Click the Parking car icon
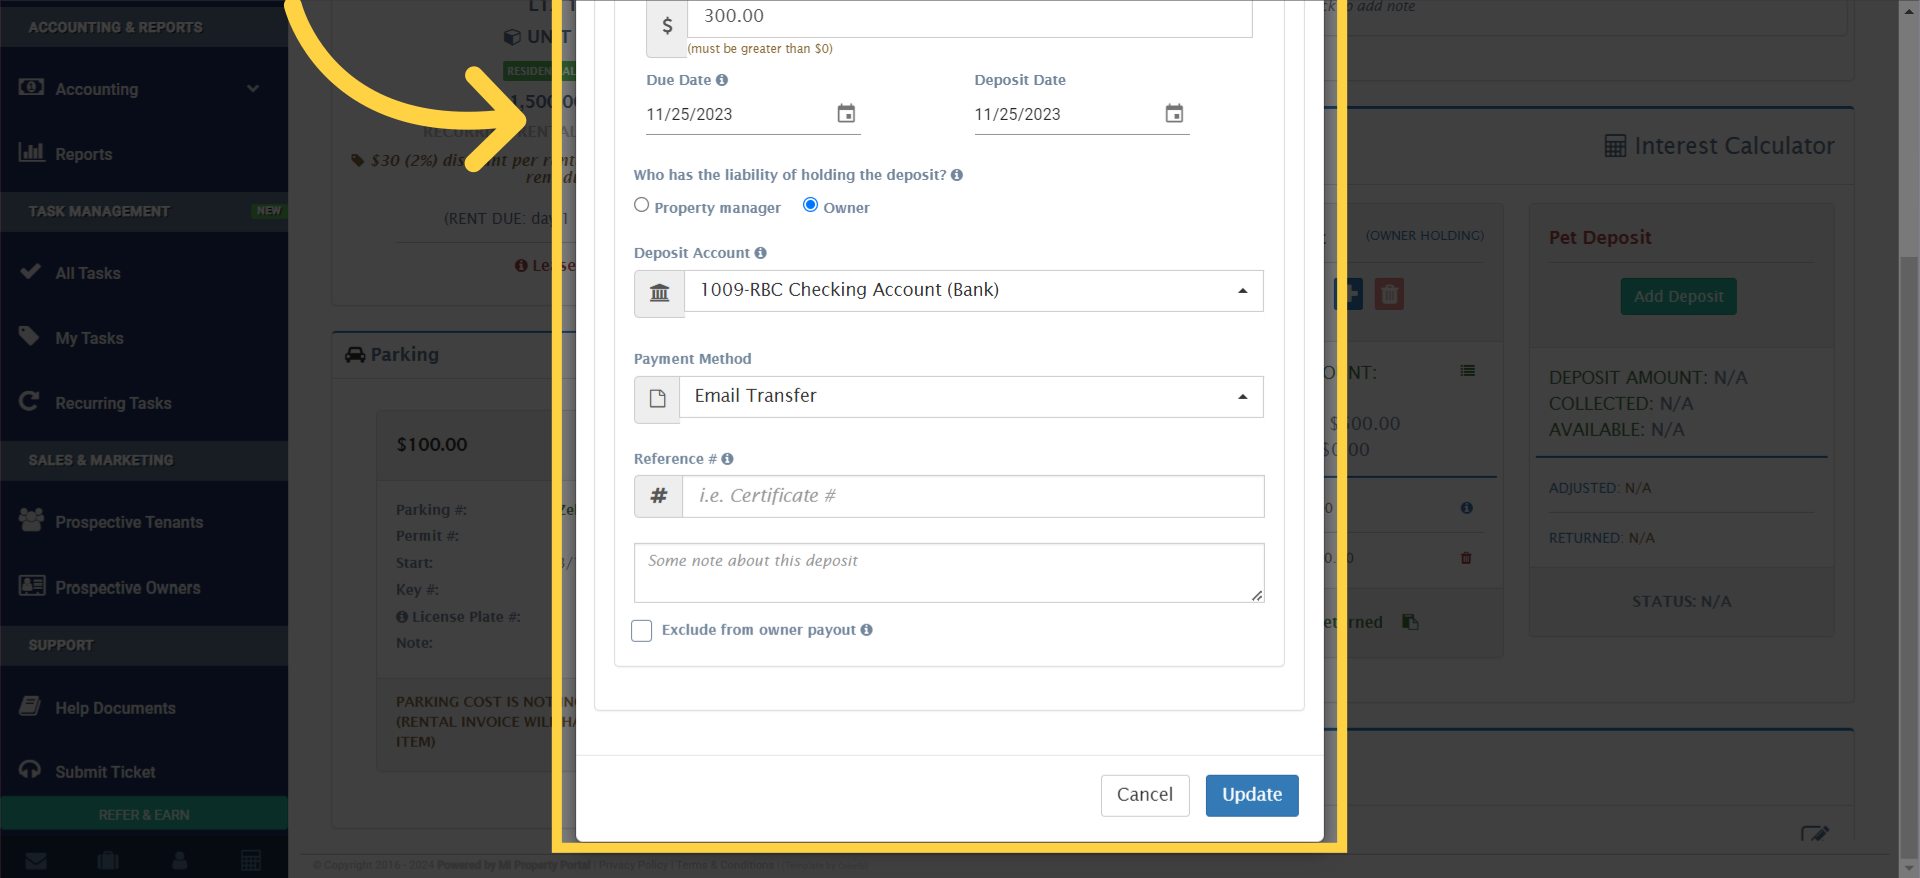 [355, 355]
